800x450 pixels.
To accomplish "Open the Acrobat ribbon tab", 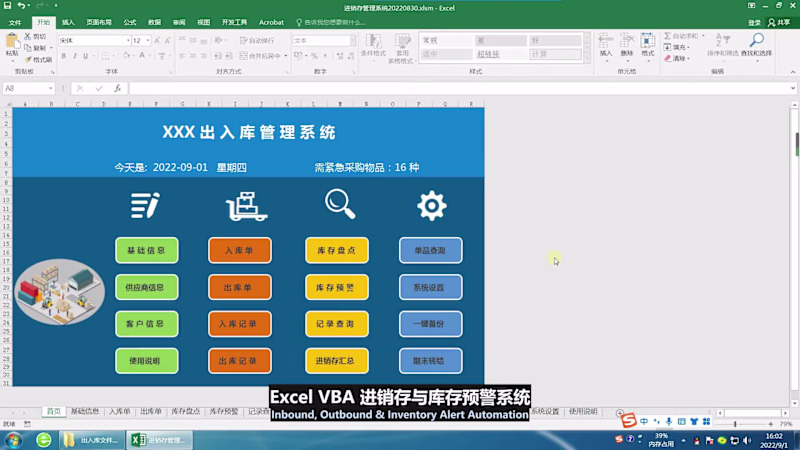I will (x=271, y=22).
